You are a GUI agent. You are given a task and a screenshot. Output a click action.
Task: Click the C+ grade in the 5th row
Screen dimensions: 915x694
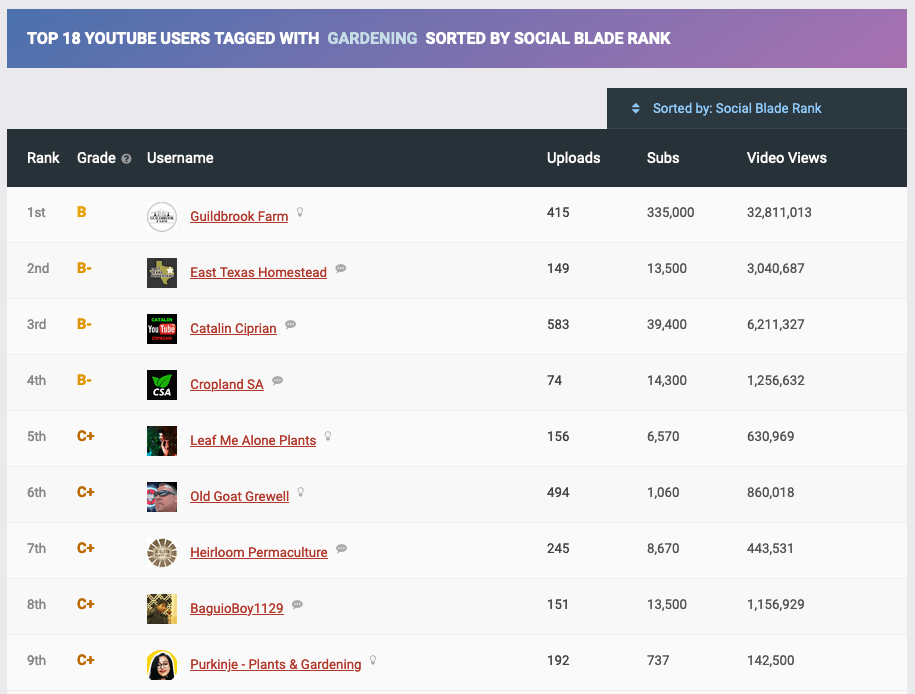point(86,436)
